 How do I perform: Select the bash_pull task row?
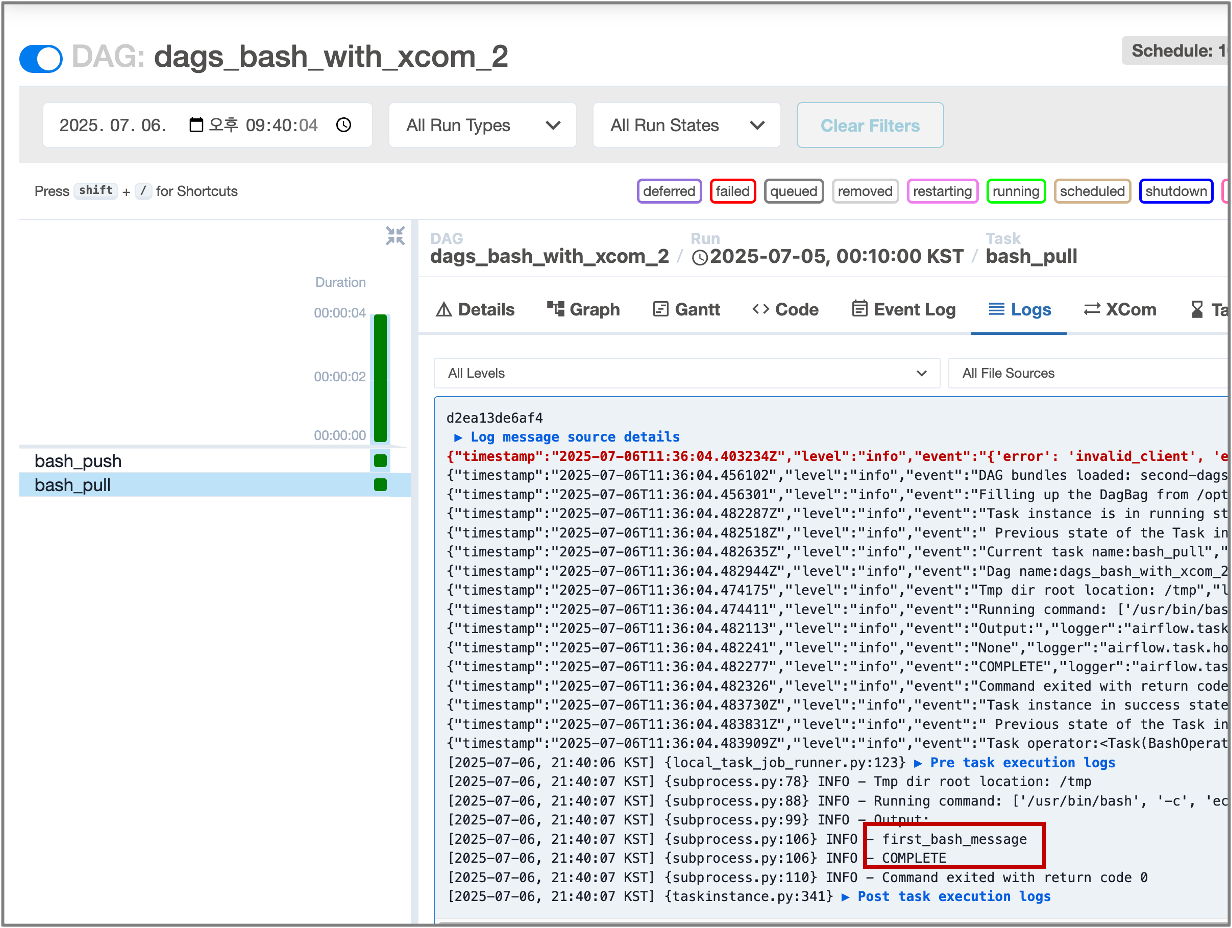pyautogui.click(x=215, y=485)
